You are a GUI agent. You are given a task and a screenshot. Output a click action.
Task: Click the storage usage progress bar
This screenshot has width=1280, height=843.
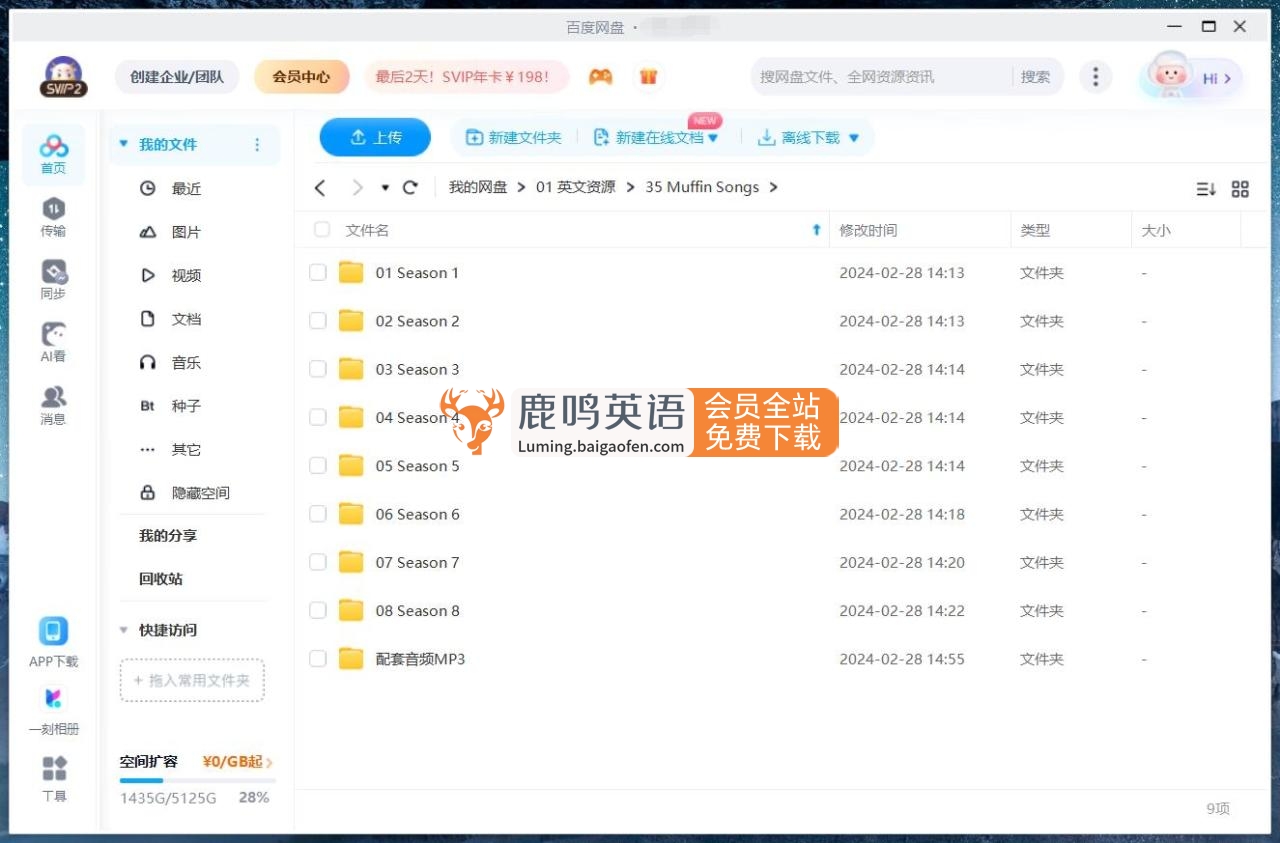(197, 780)
